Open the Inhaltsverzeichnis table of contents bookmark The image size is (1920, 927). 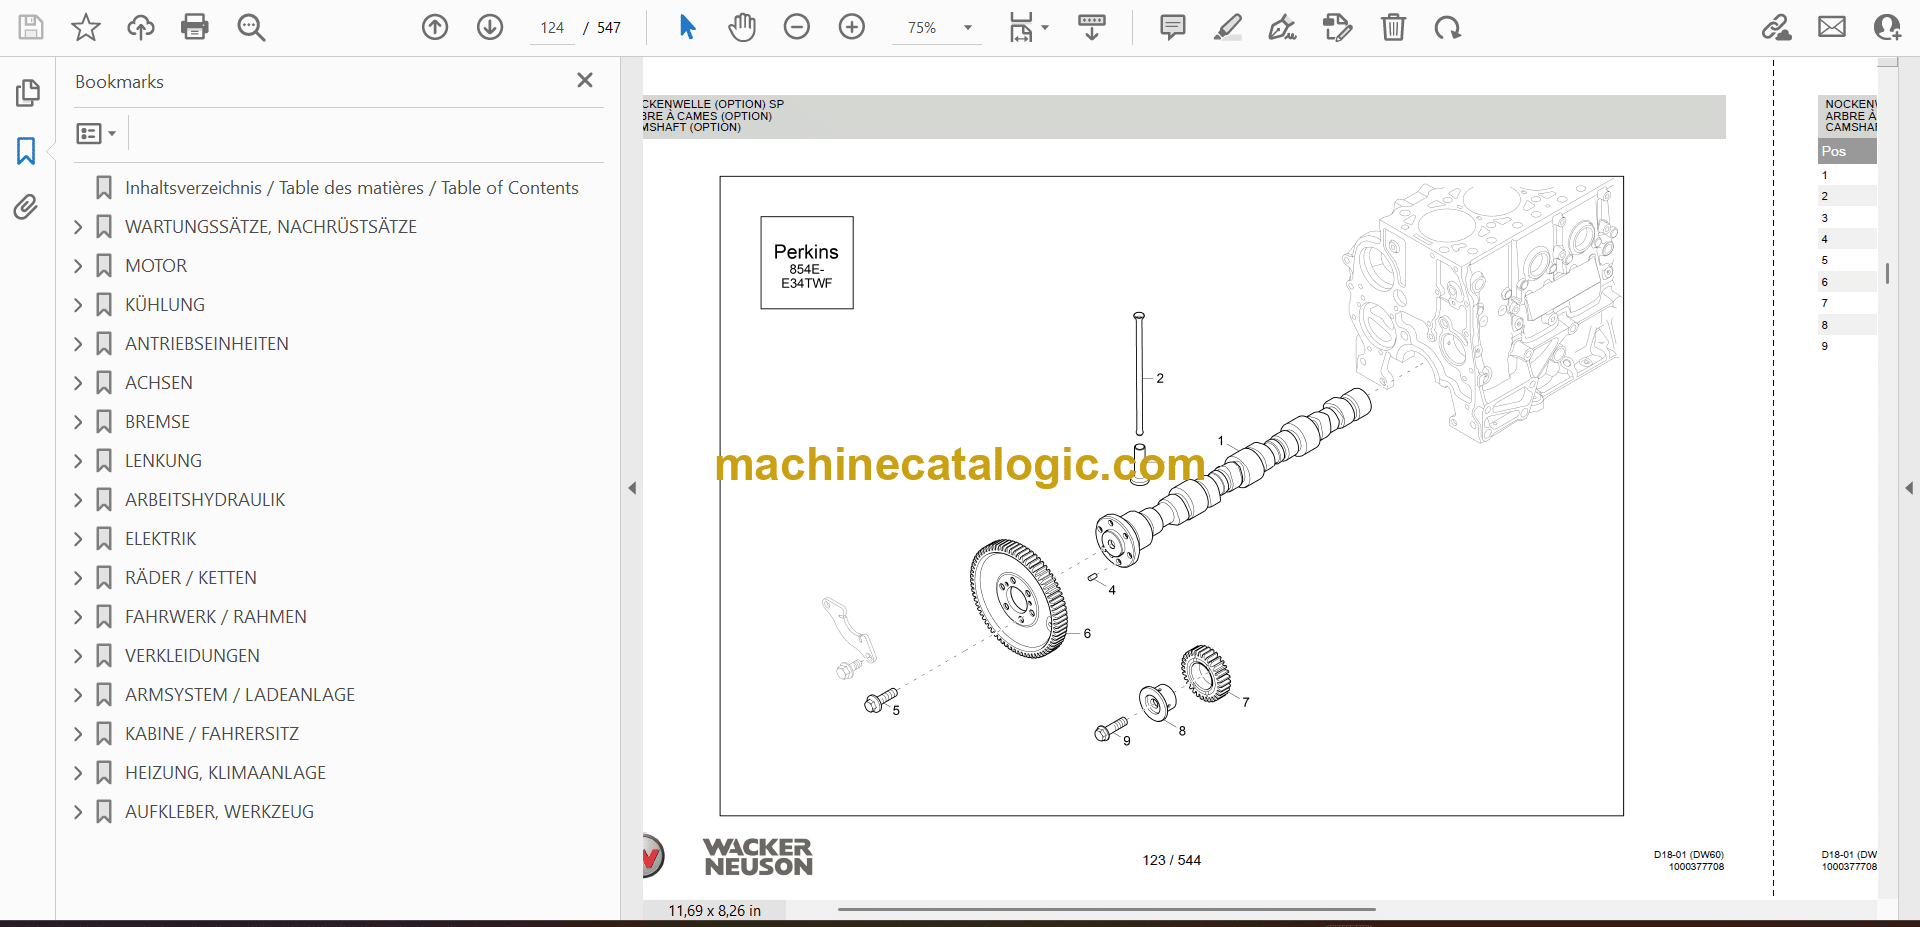[351, 188]
